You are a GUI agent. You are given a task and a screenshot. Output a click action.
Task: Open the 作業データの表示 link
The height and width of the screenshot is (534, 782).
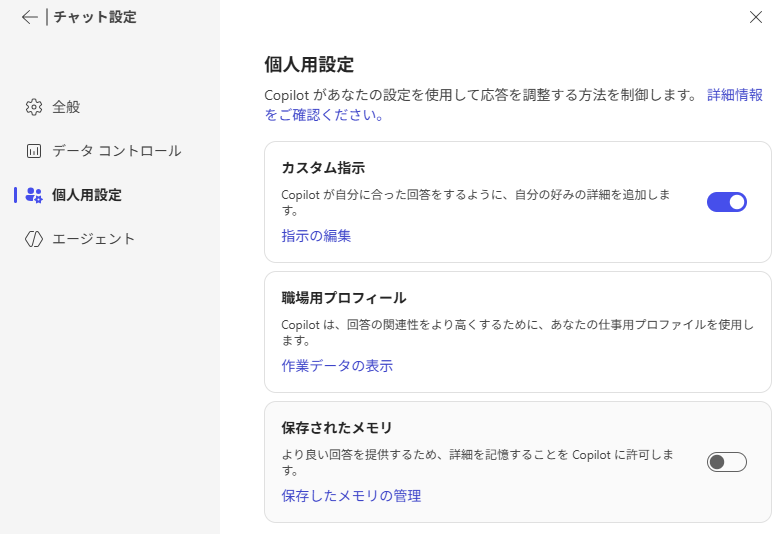tap(337, 366)
